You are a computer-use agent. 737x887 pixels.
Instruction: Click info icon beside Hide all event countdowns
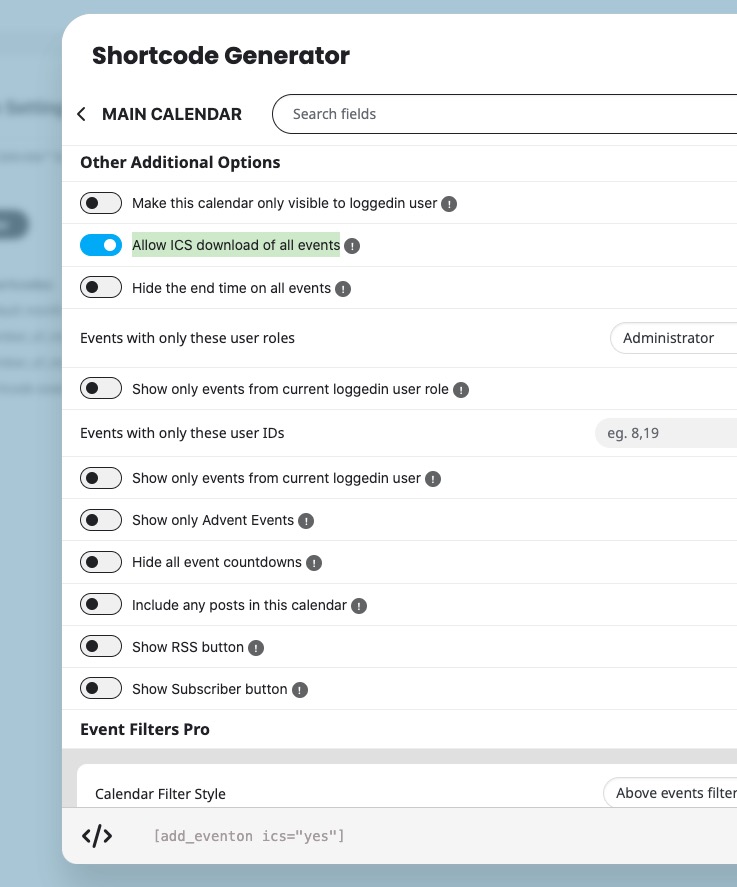314,563
